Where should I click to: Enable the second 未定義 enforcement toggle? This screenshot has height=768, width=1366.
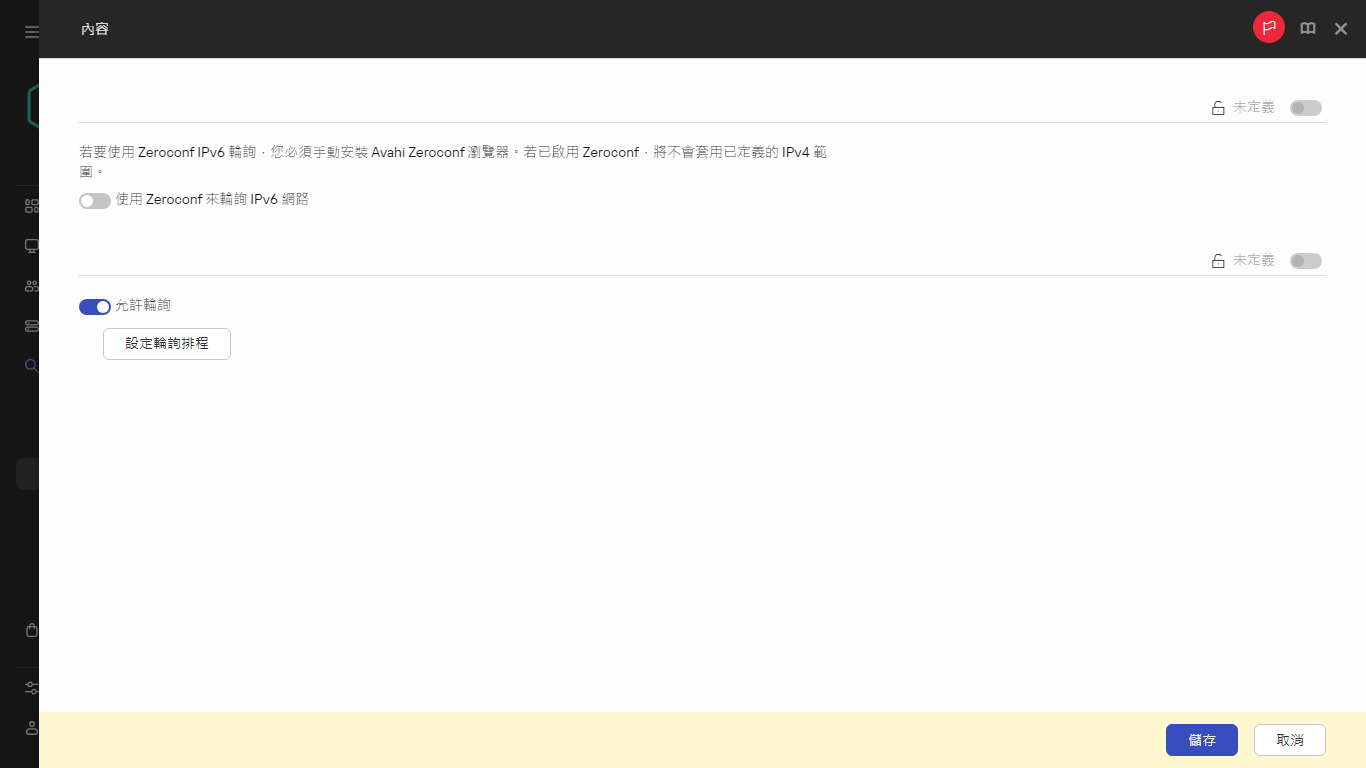(1305, 260)
